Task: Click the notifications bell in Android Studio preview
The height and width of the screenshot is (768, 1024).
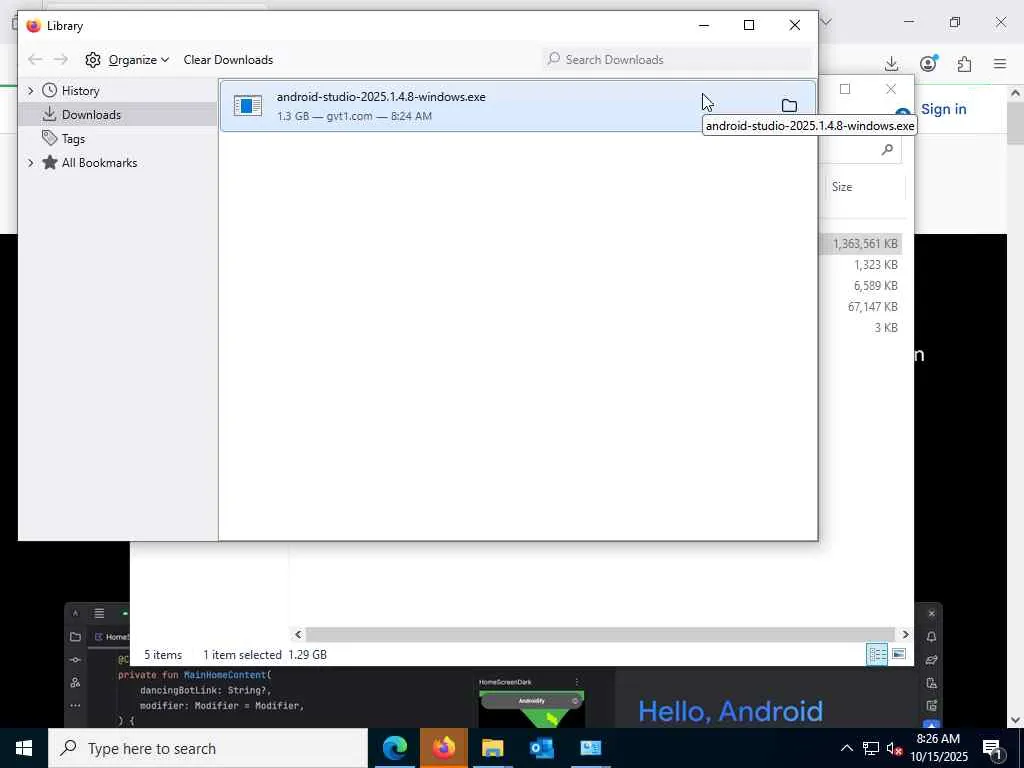Action: [931, 637]
